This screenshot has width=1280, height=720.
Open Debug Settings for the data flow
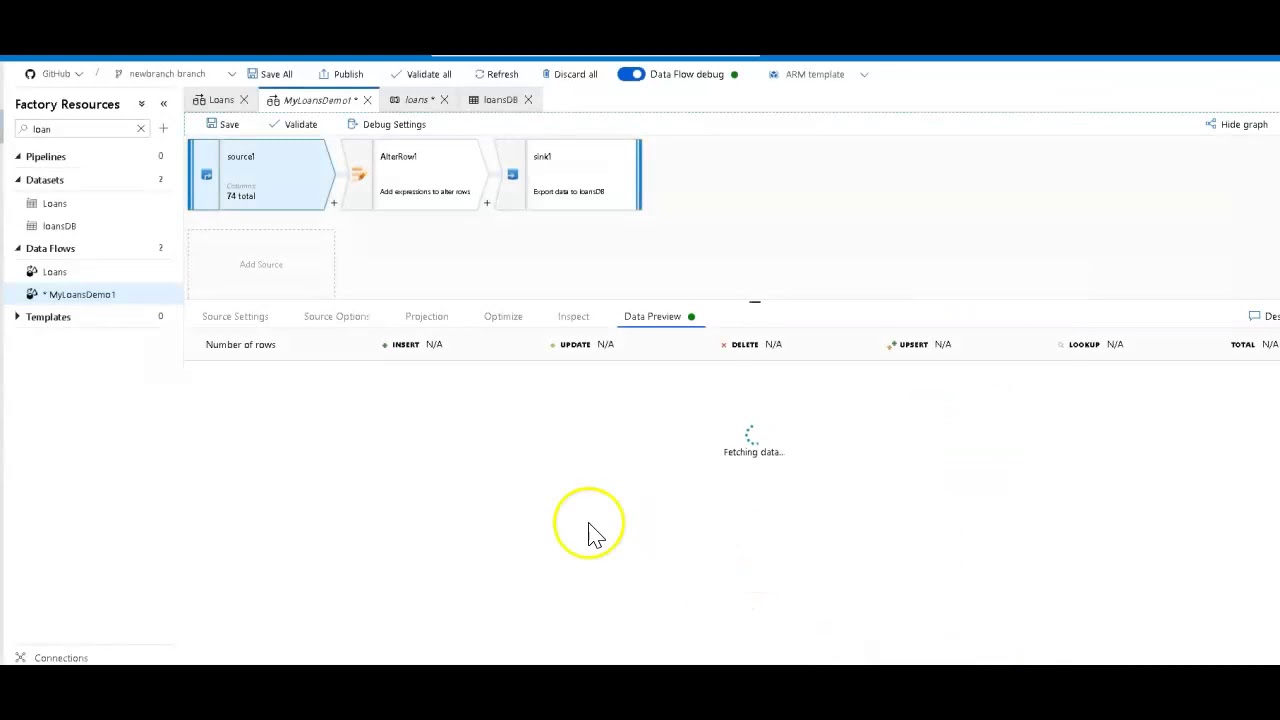point(386,125)
